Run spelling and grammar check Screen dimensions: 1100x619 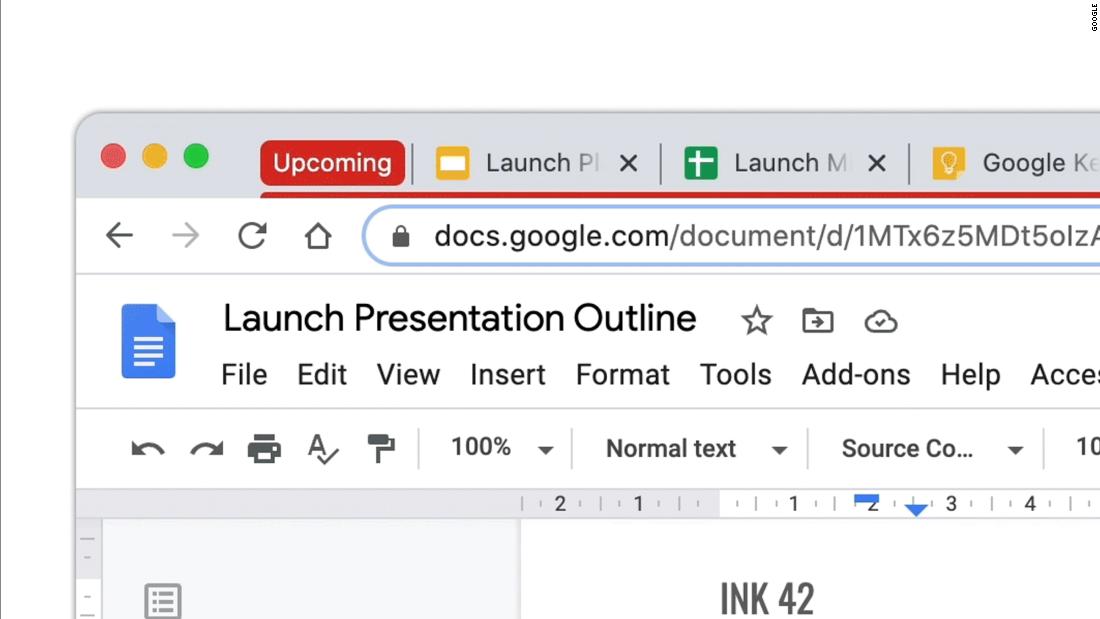323,448
